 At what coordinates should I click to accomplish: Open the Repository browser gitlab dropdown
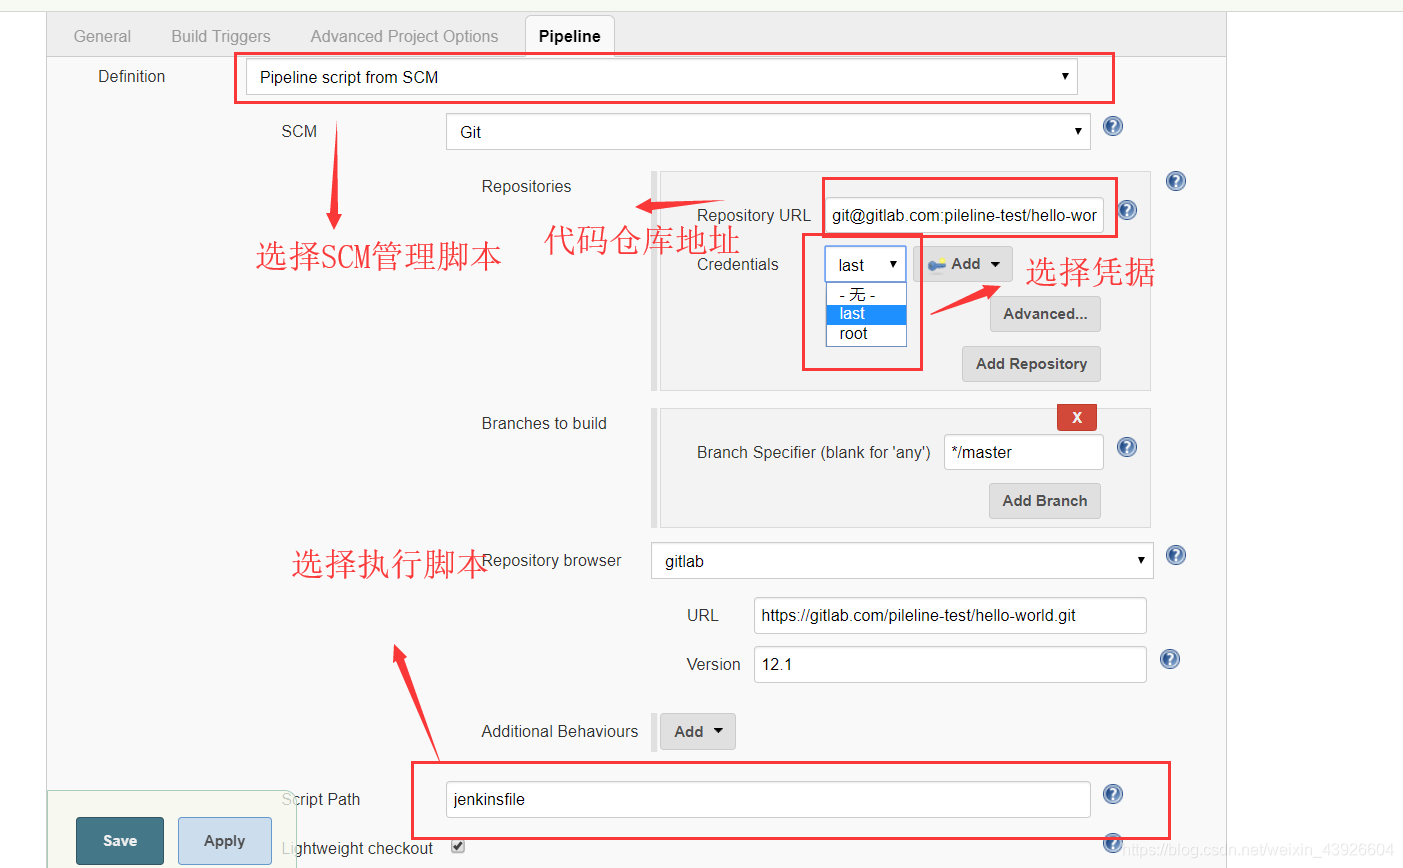pos(902,560)
